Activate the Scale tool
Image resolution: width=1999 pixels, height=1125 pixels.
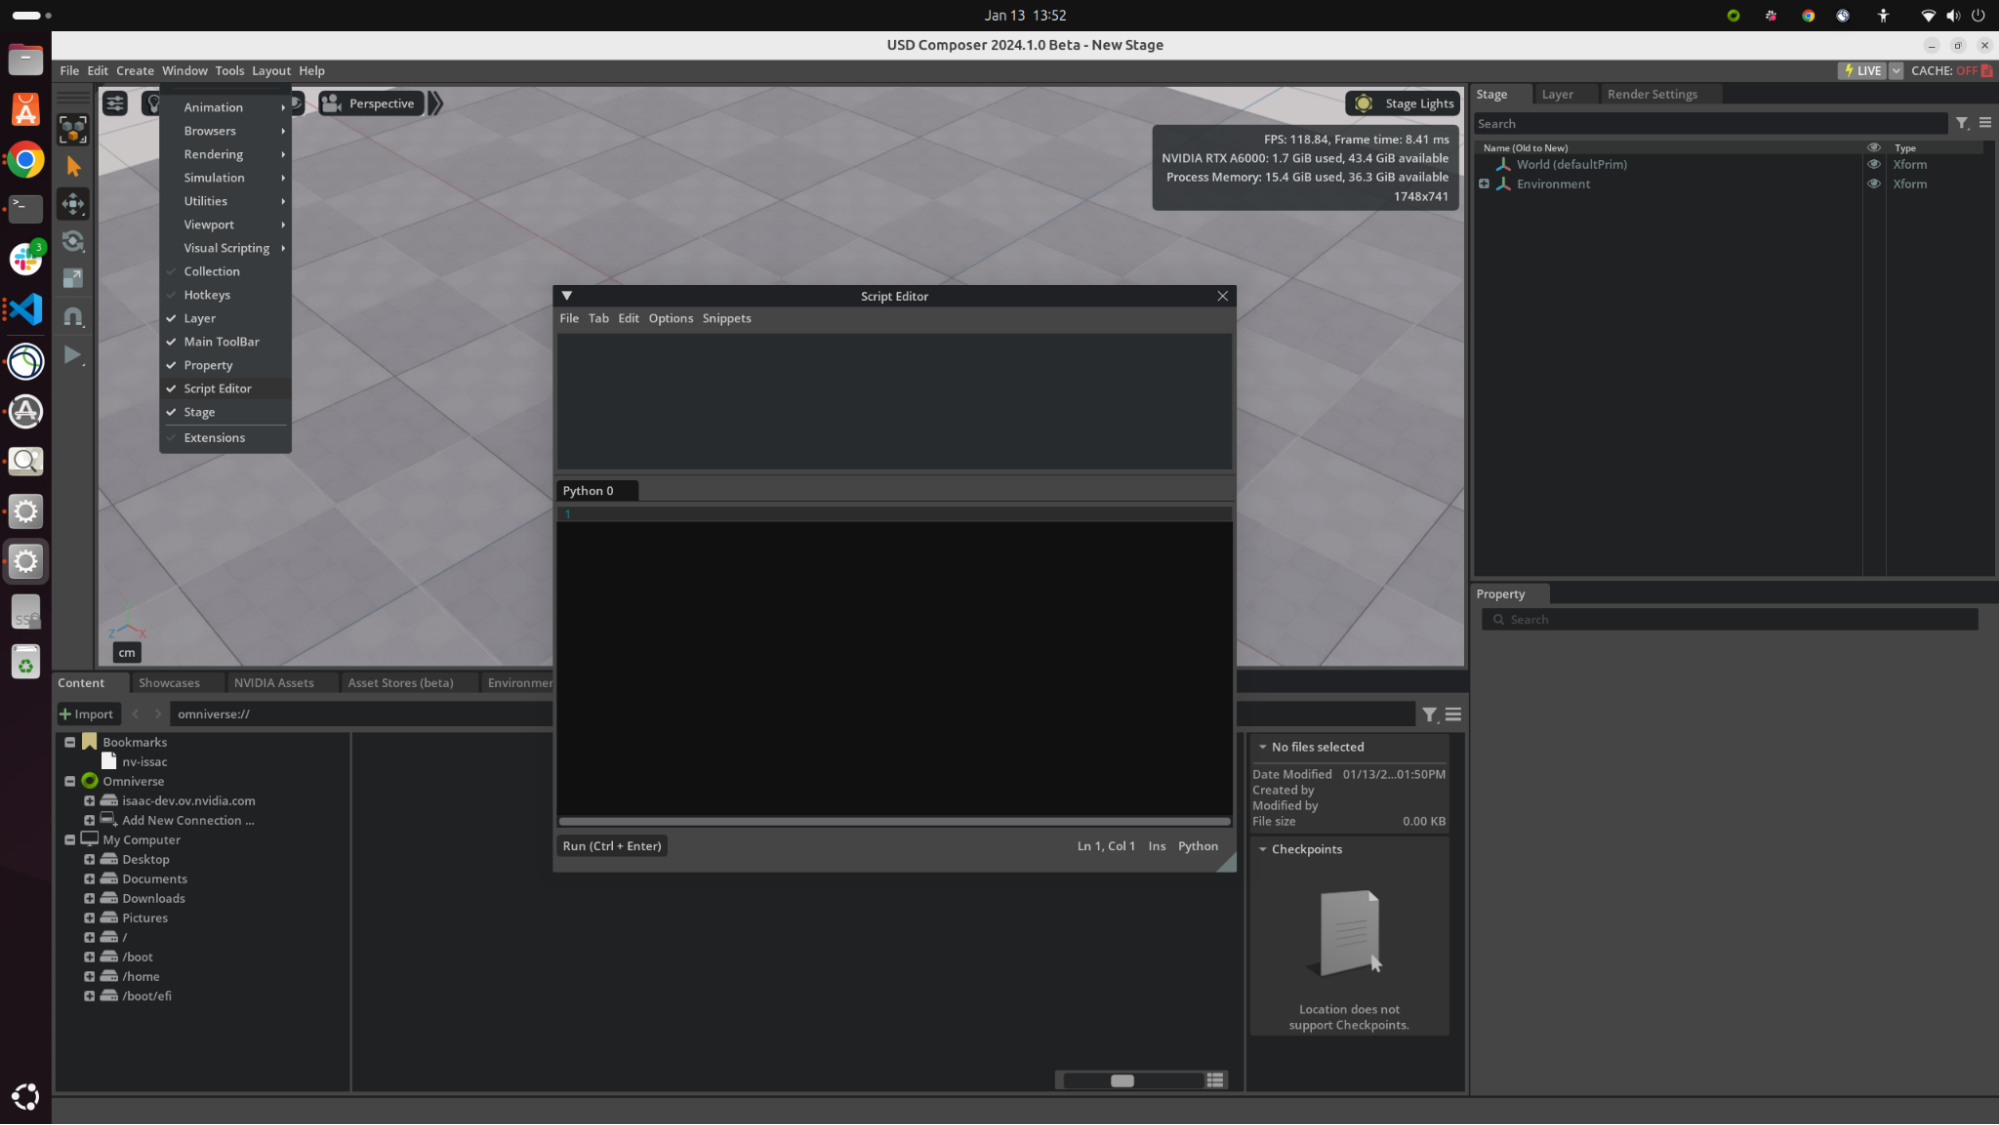(73, 278)
